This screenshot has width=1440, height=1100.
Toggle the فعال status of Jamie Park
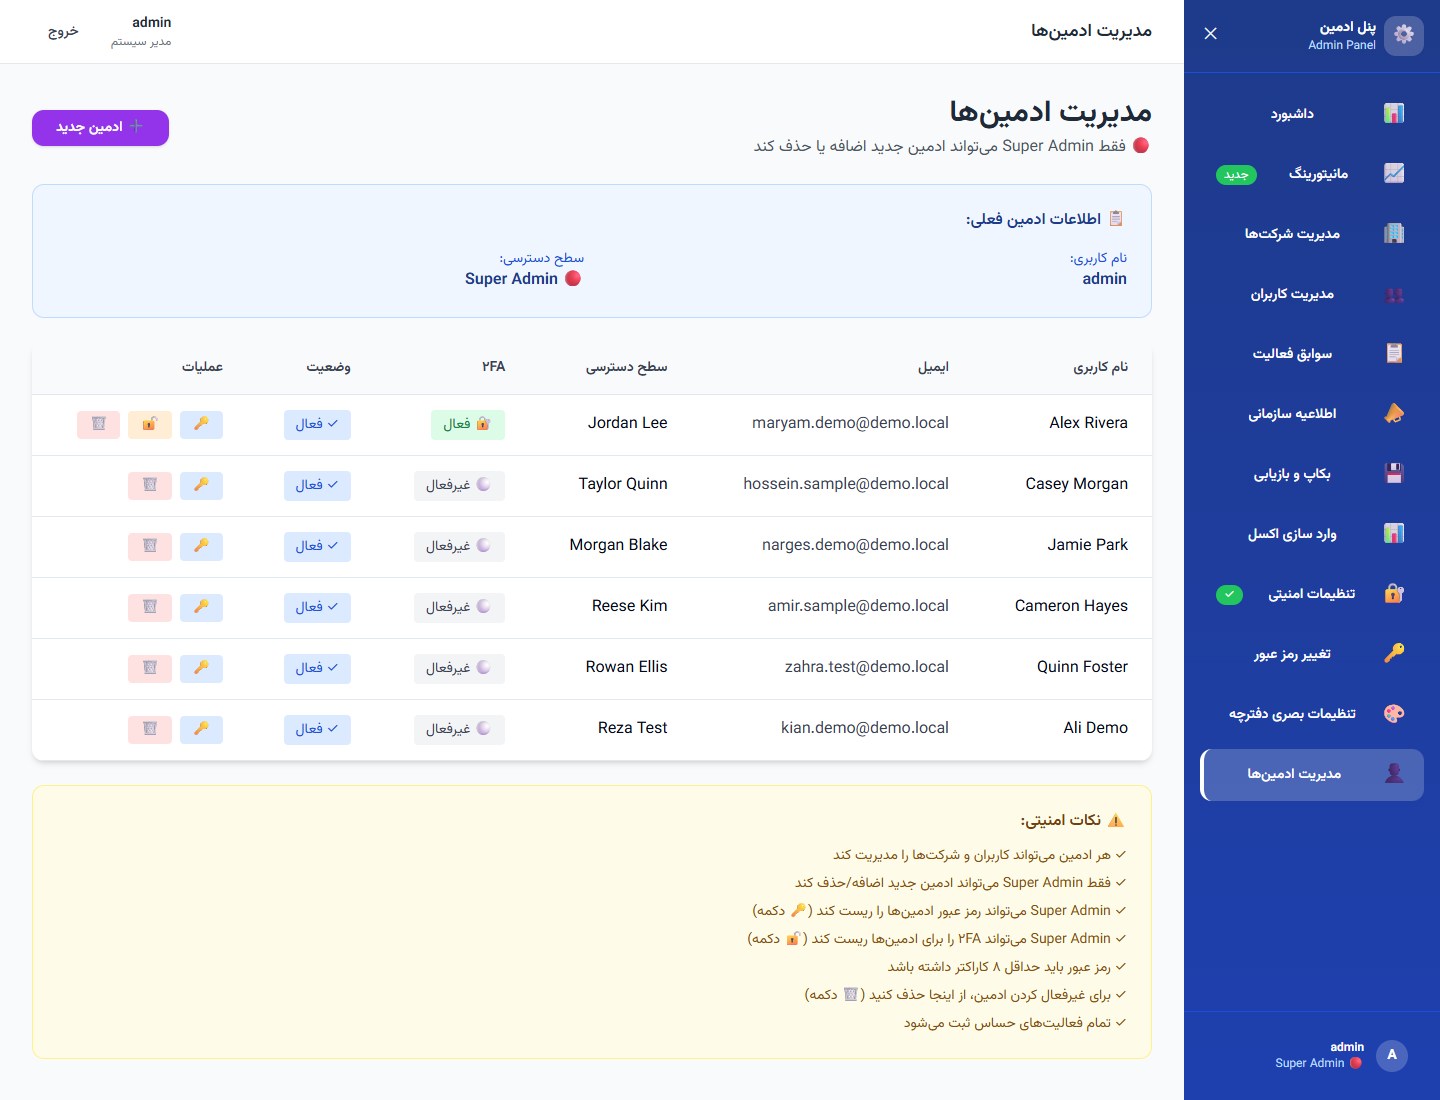[317, 546]
